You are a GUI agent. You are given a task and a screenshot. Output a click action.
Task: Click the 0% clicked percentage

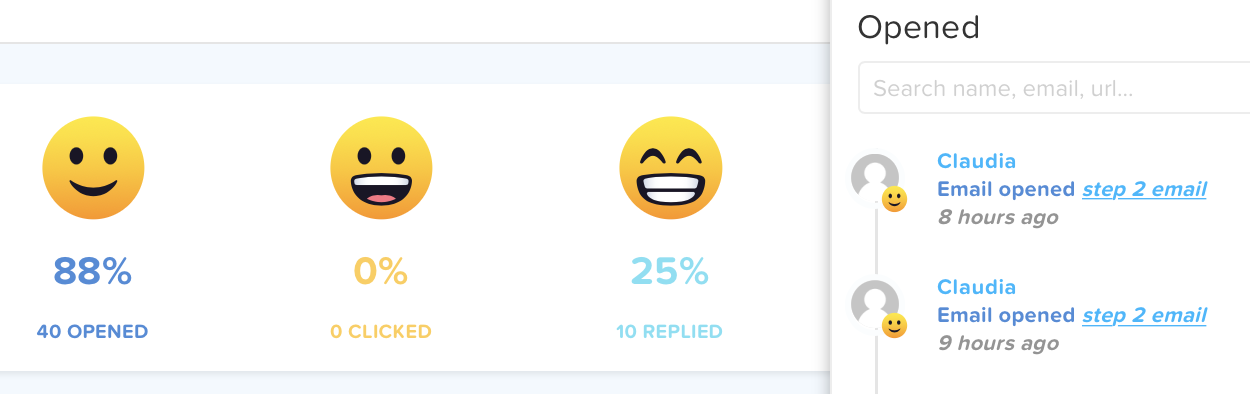coord(381,271)
